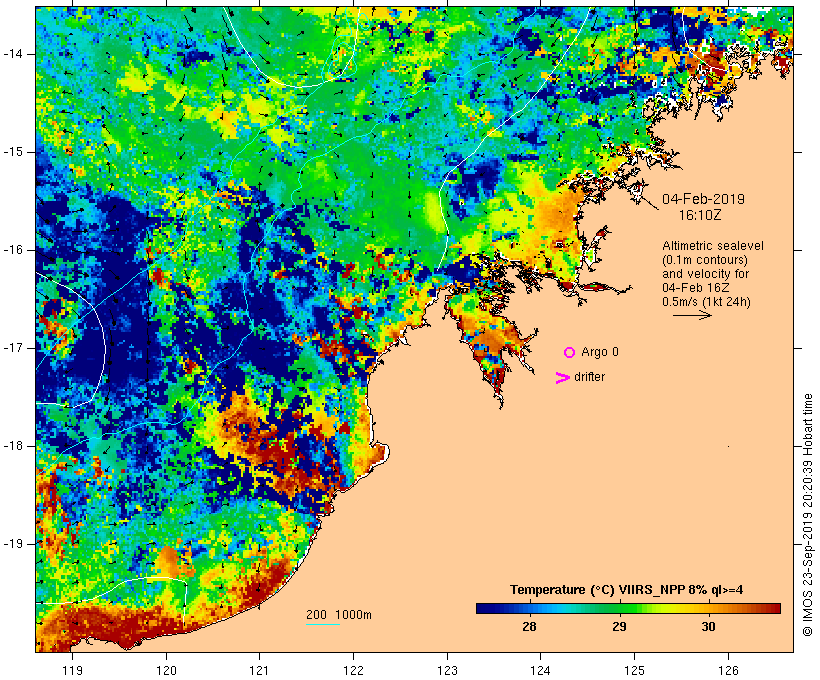Viewport: 820px width, 680px height.
Task: Click the '(0.1m contours)' text
Action: coord(705,260)
